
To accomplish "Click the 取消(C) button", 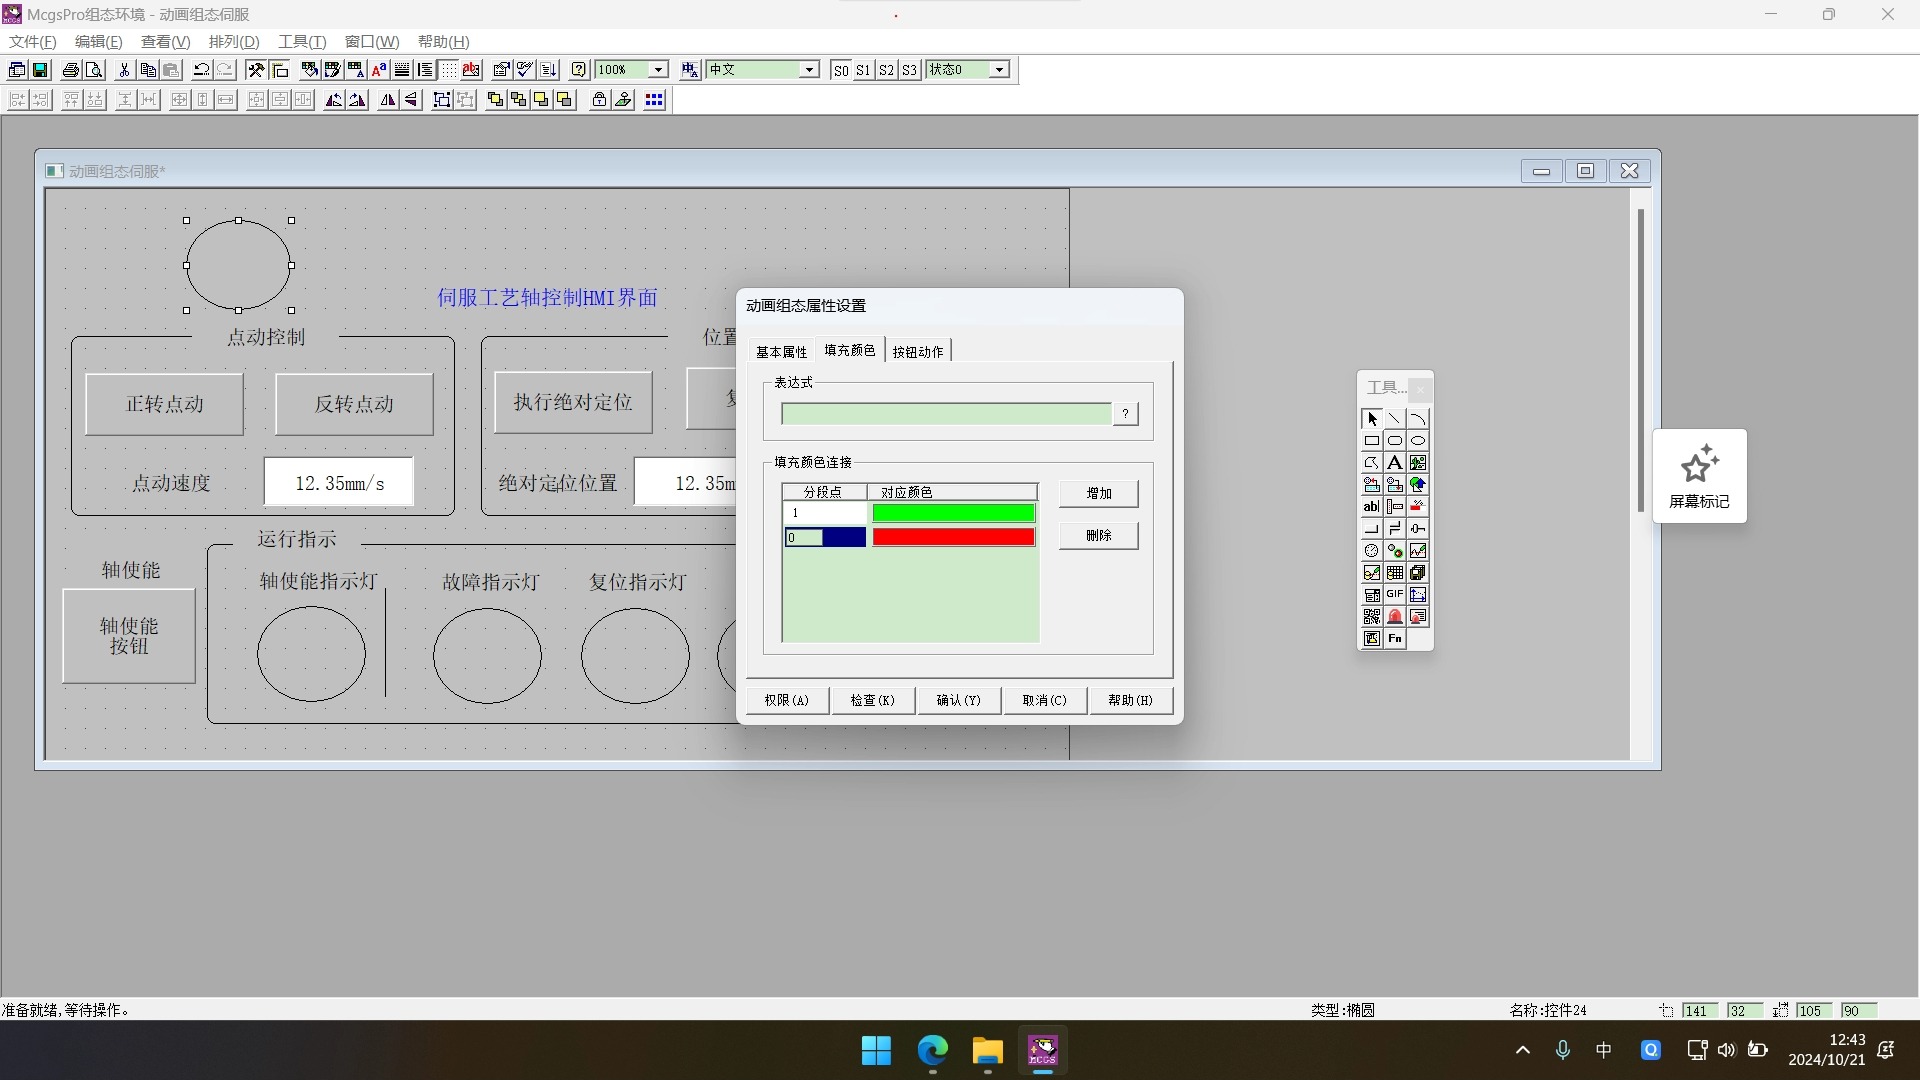I will pos(1044,701).
